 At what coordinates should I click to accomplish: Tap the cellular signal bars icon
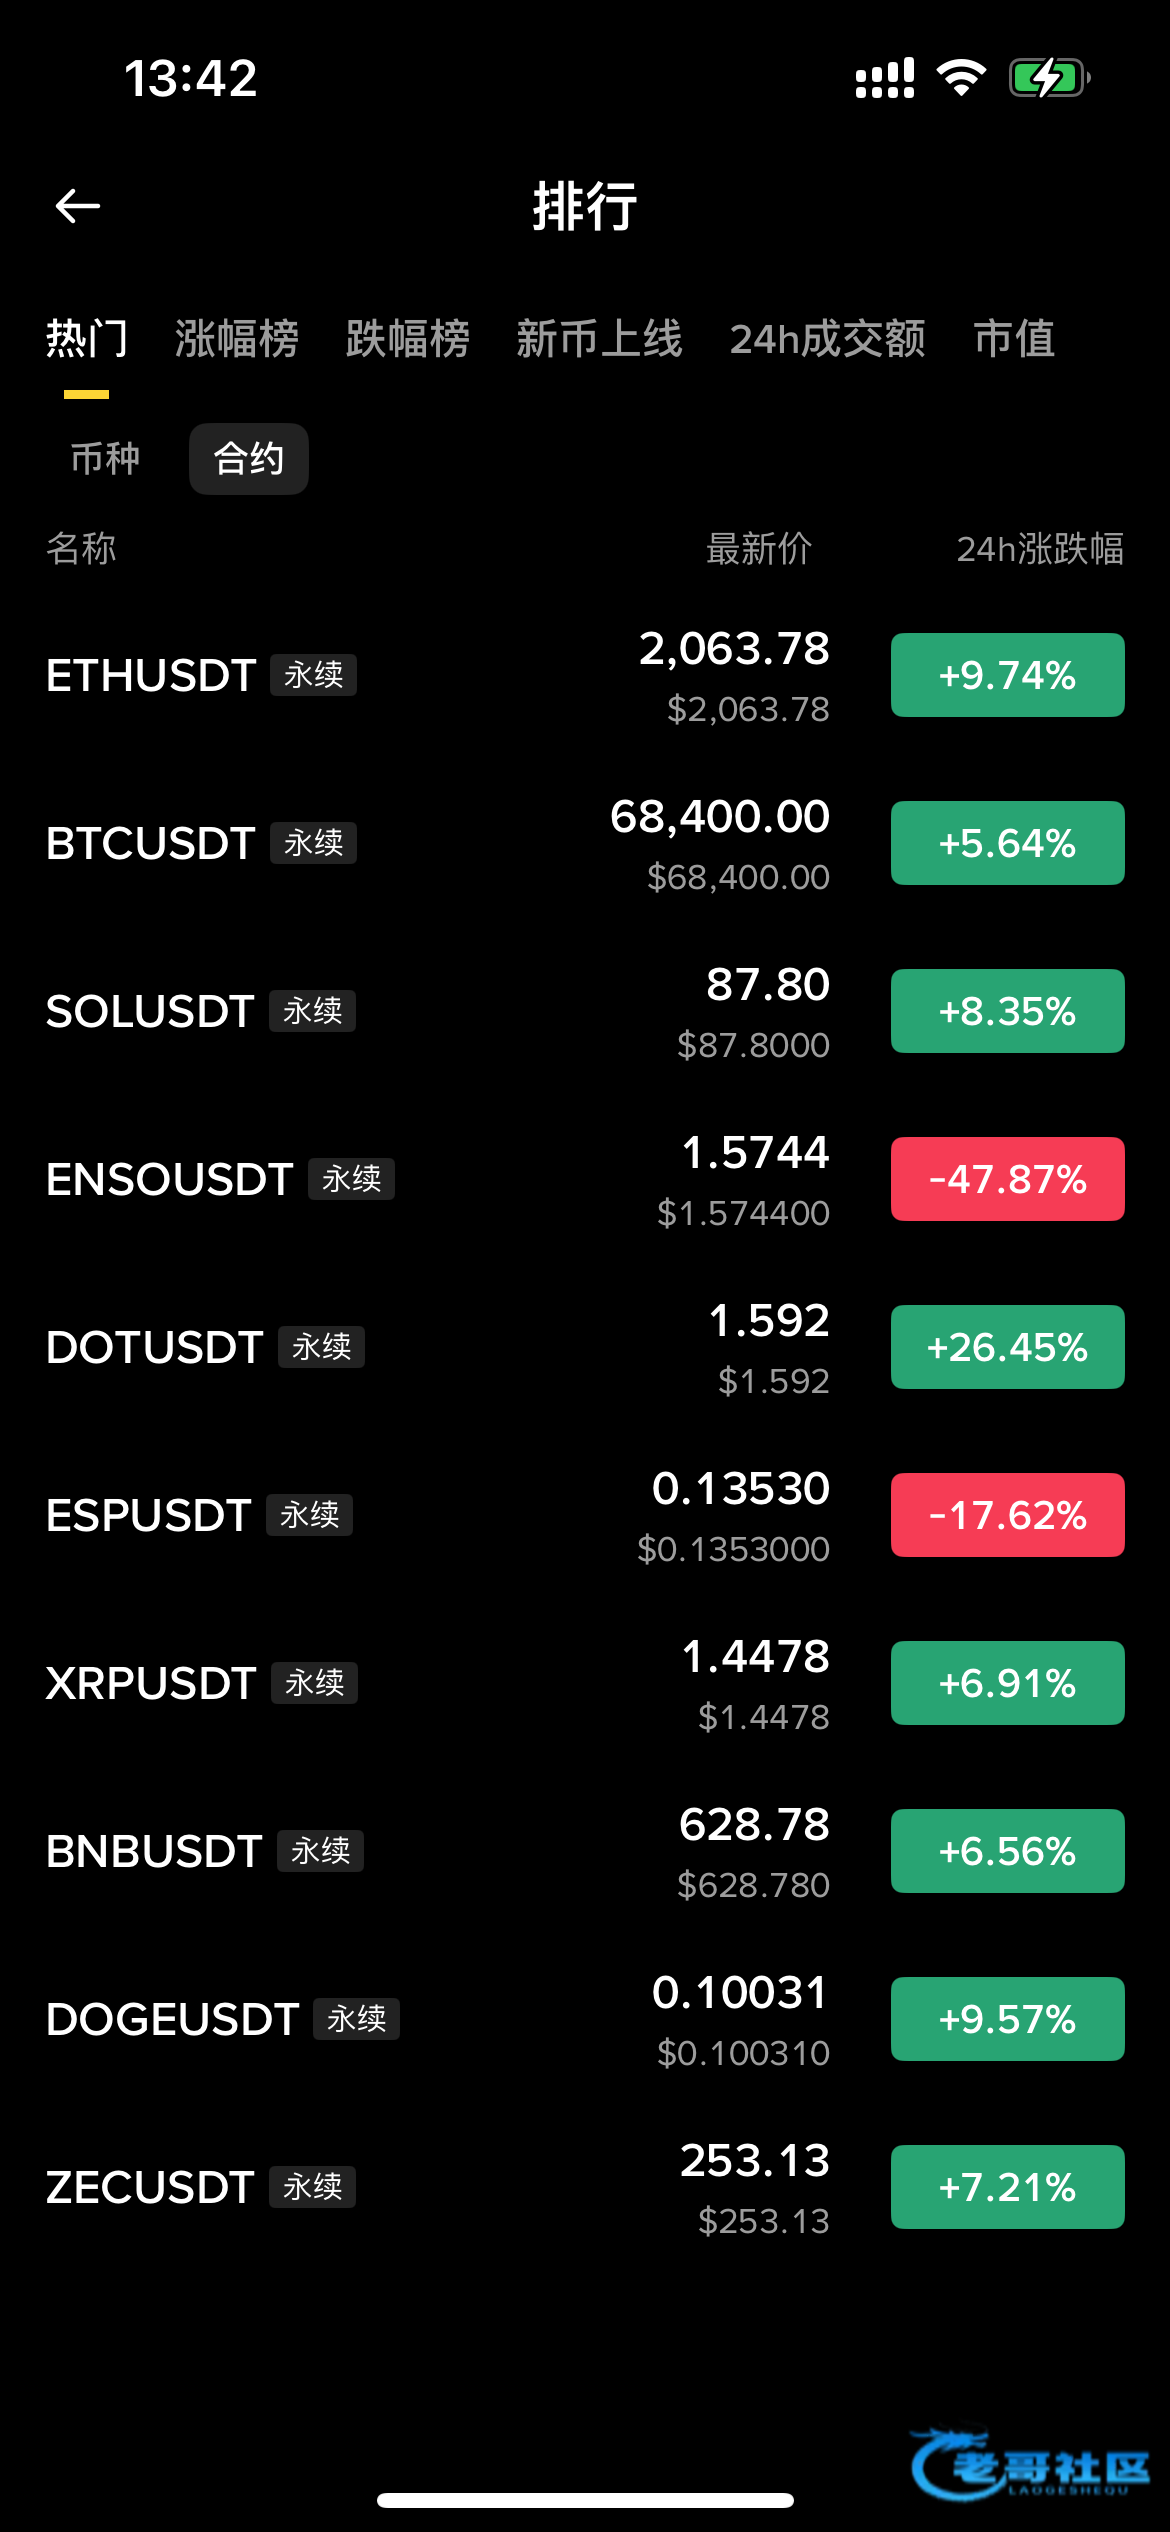tap(884, 78)
